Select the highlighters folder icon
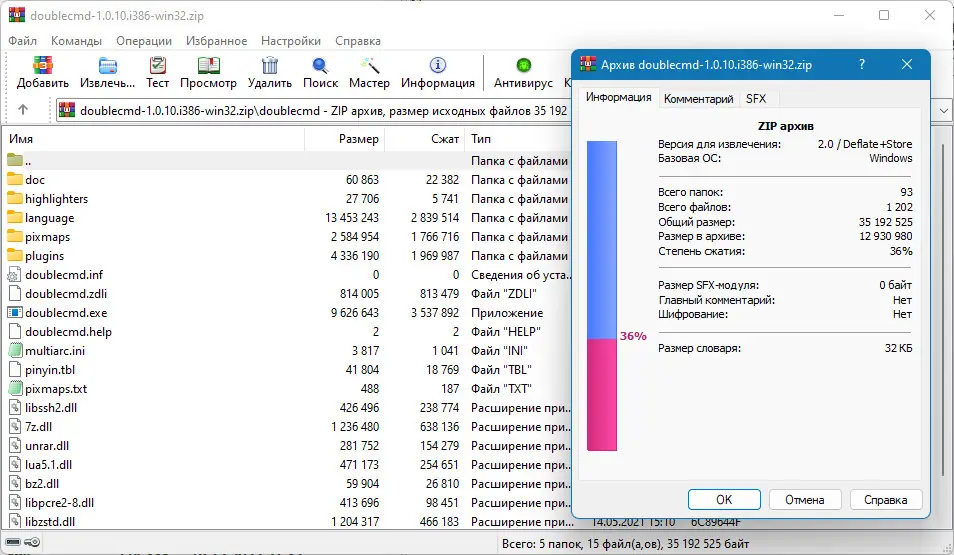Viewport: 954px width, 555px height. (x=15, y=198)
